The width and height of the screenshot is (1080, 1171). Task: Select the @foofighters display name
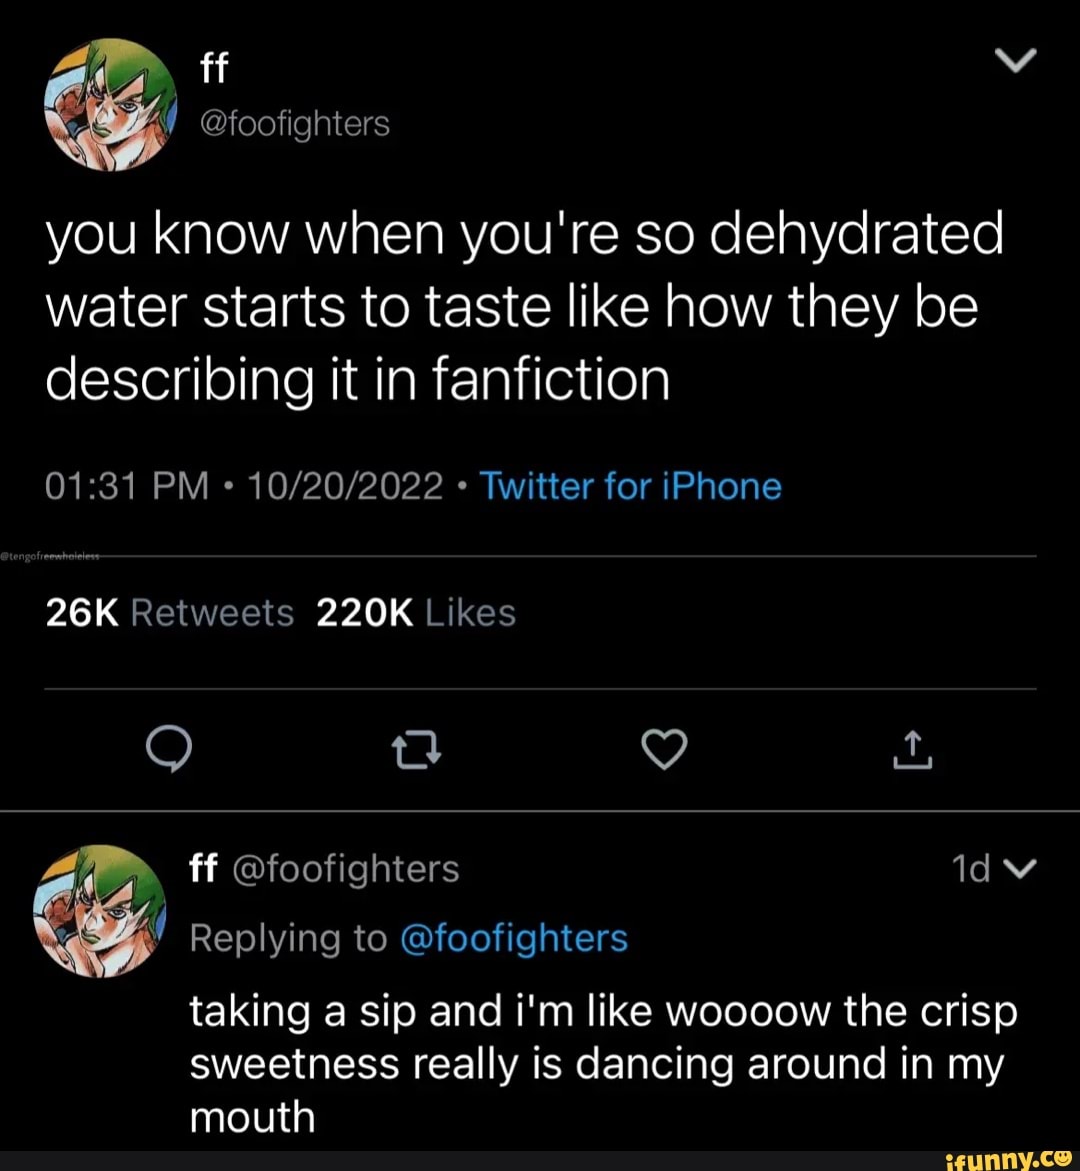[x=296, y=124]
